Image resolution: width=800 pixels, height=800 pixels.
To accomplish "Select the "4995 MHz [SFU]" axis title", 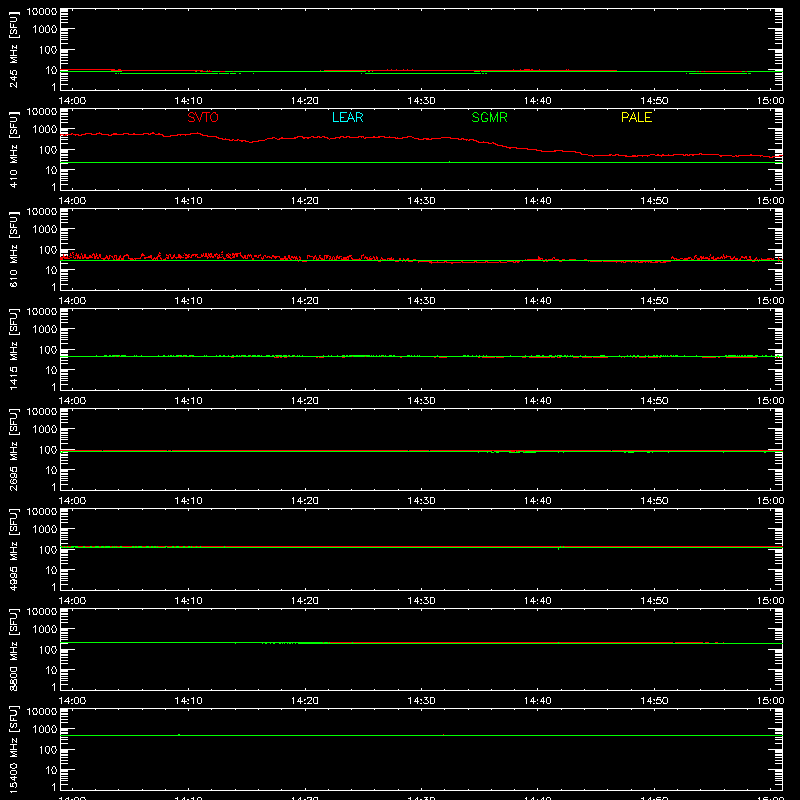I will click(x=13, y=549).
